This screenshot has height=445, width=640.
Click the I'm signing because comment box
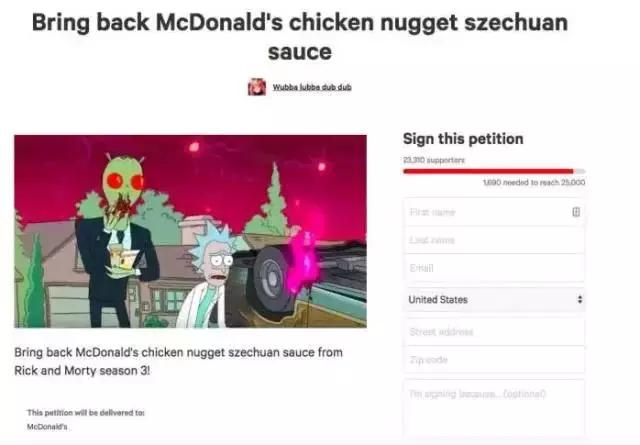[x=494, y=408]
